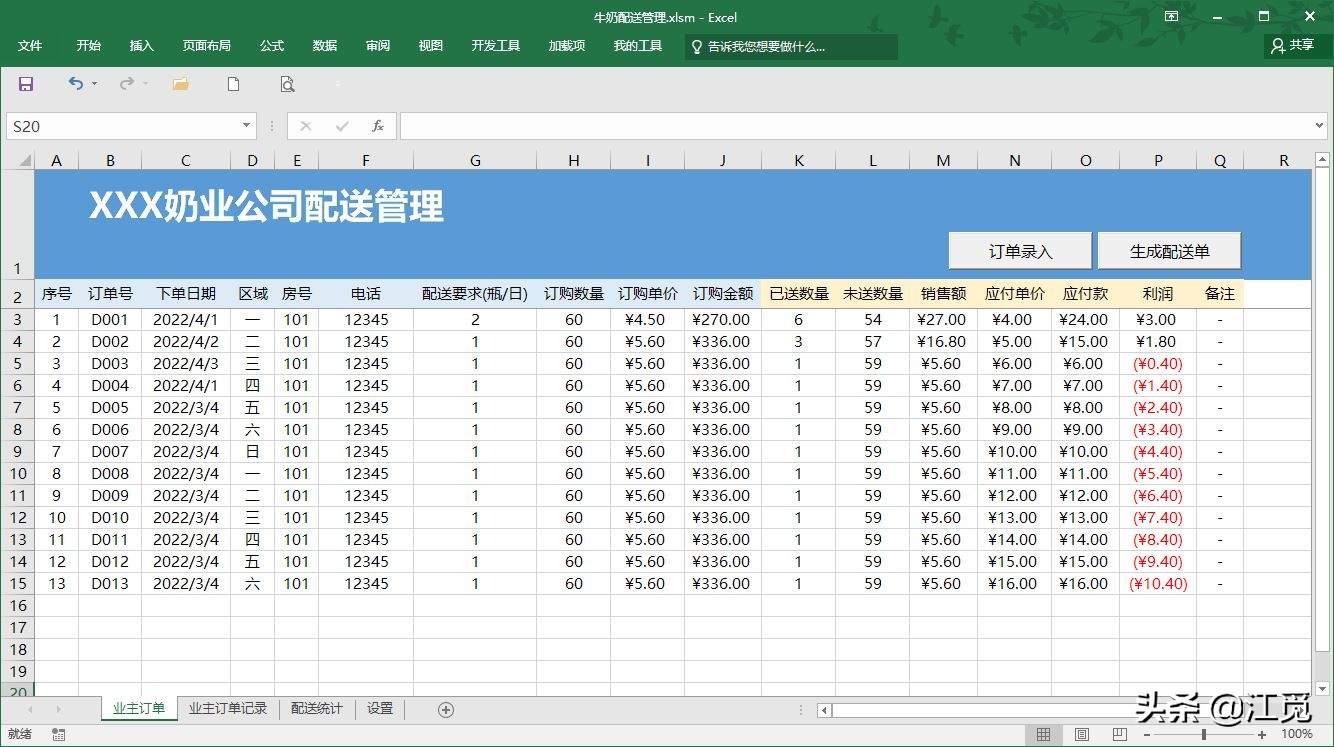Click the New blank document icon
This screenshot has height=747, width=1334.
(233, 84)
